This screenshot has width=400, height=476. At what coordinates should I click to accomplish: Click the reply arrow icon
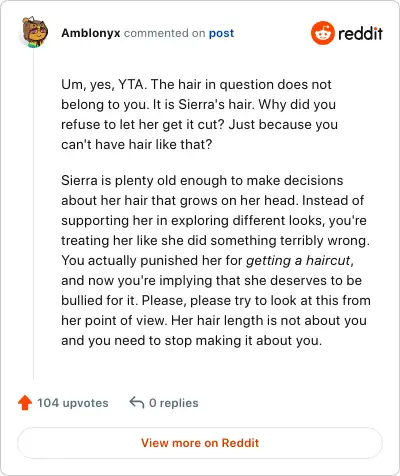[137, 402]
